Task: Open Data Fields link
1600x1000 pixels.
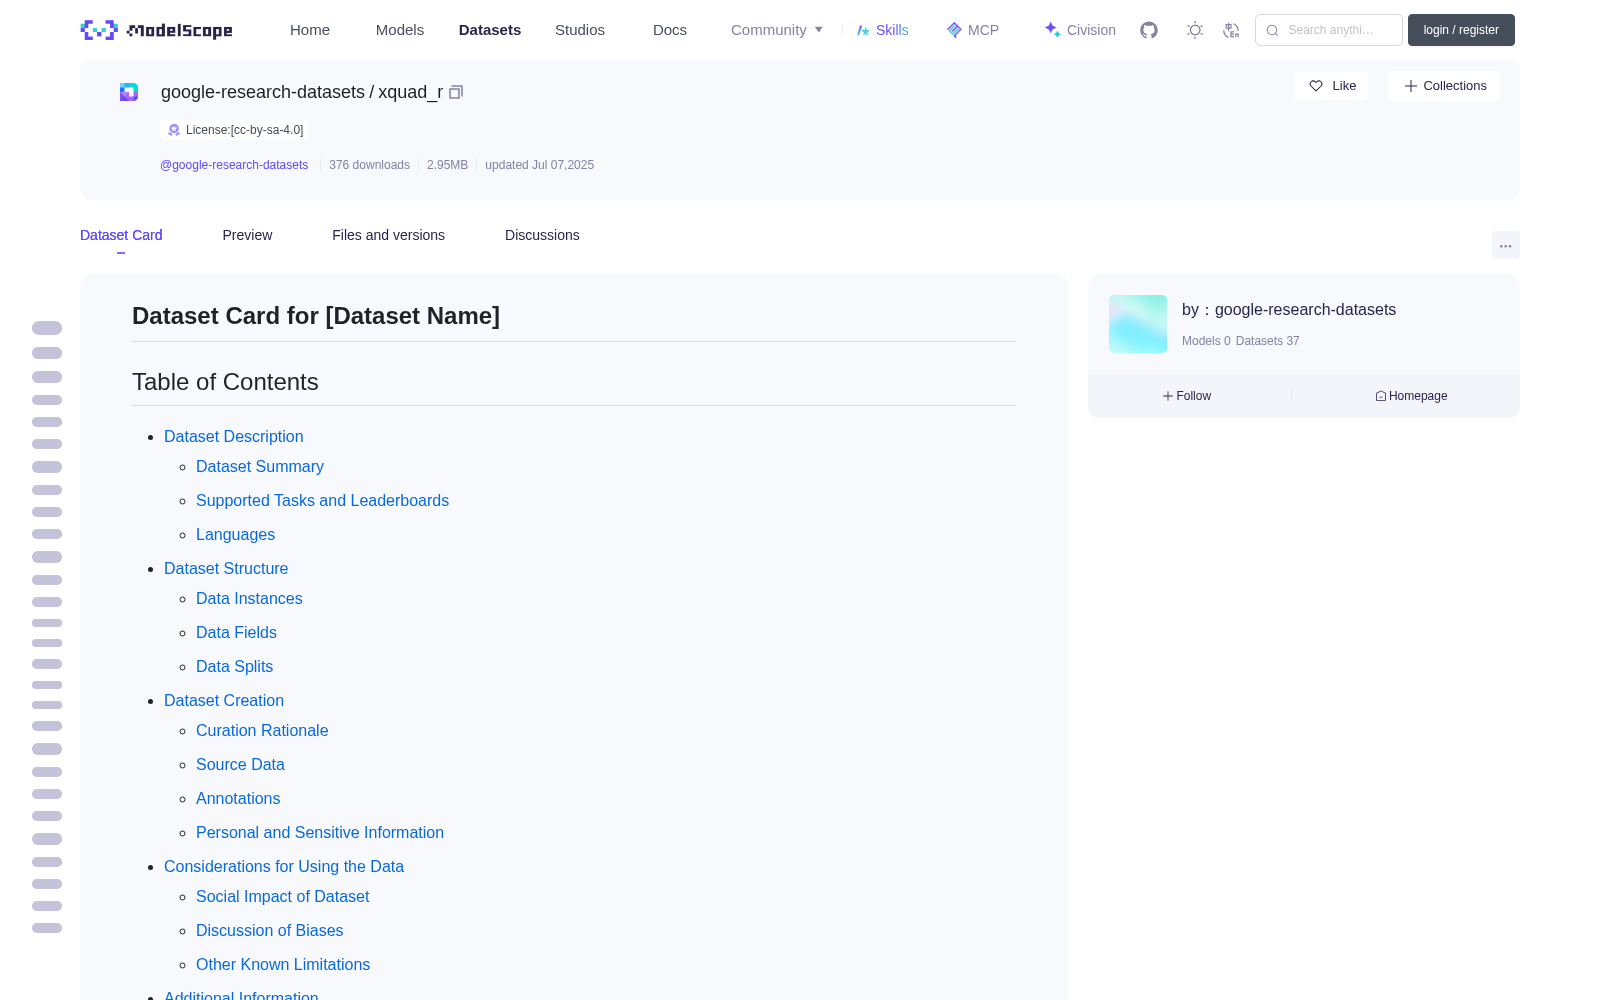Action: [236, 632]
